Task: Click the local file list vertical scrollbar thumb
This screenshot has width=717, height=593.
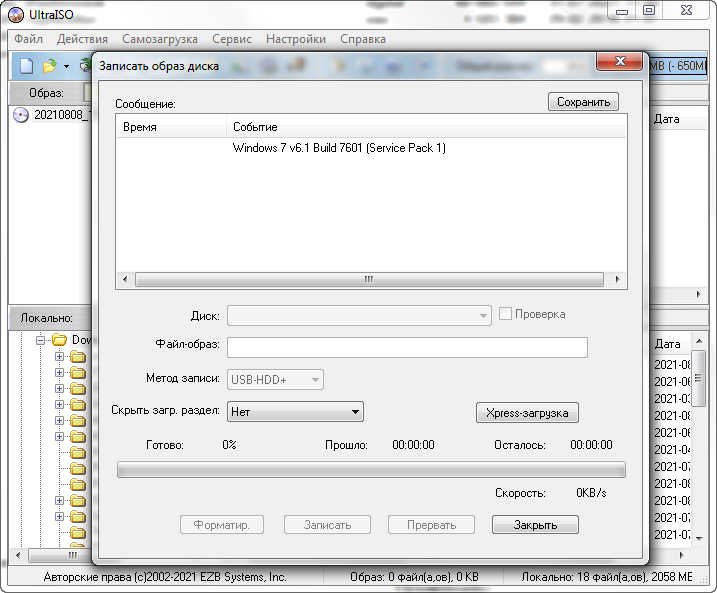Action: click(698, 378)
